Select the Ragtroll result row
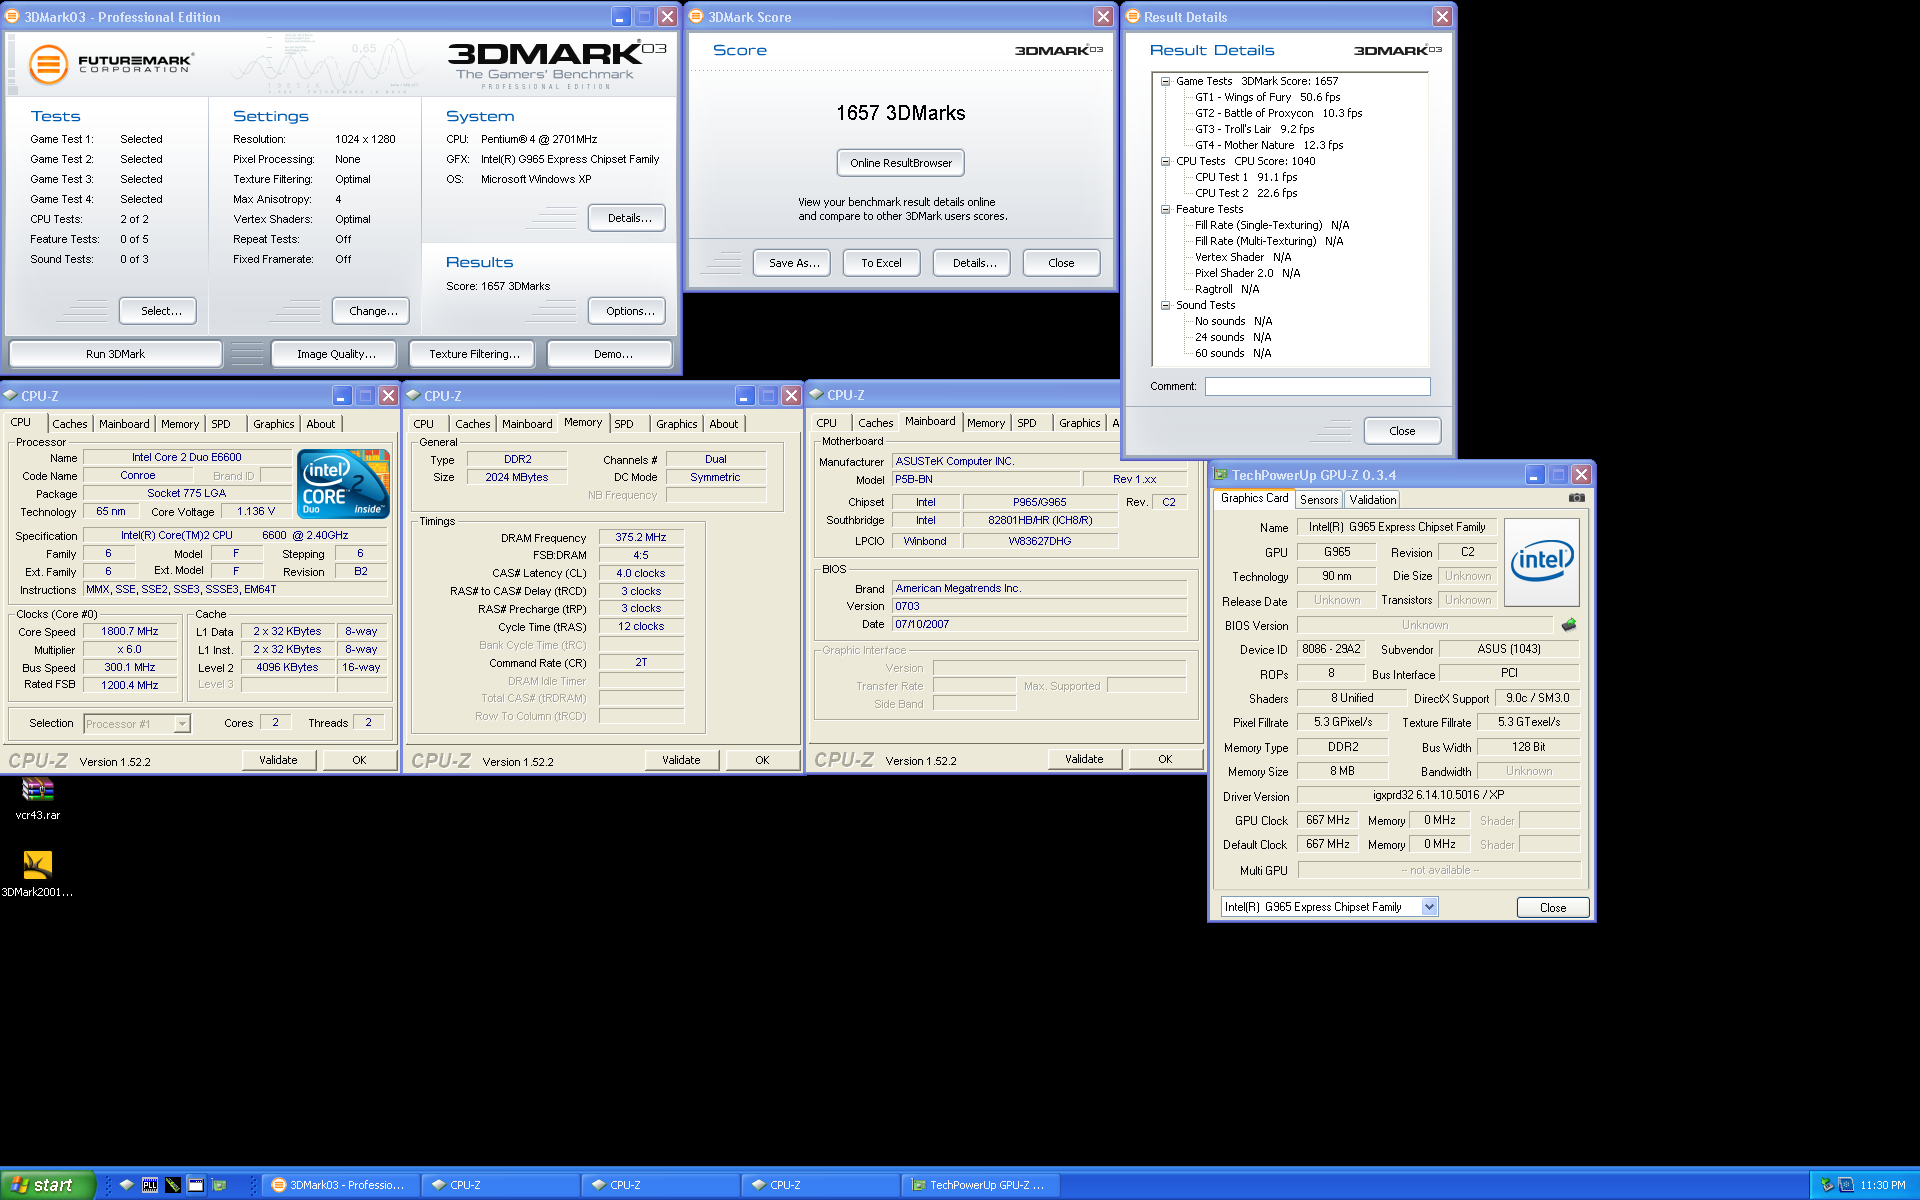 pos(1226,289)
